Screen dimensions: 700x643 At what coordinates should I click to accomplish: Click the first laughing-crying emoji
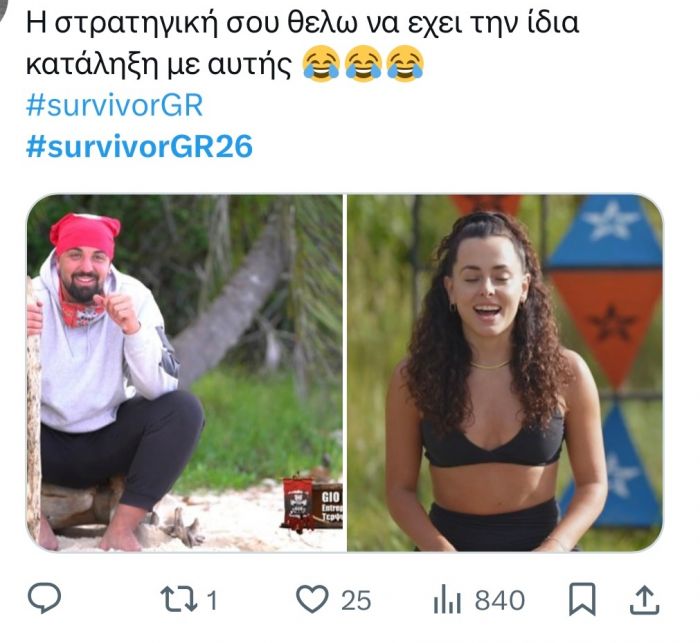[321, 64]
